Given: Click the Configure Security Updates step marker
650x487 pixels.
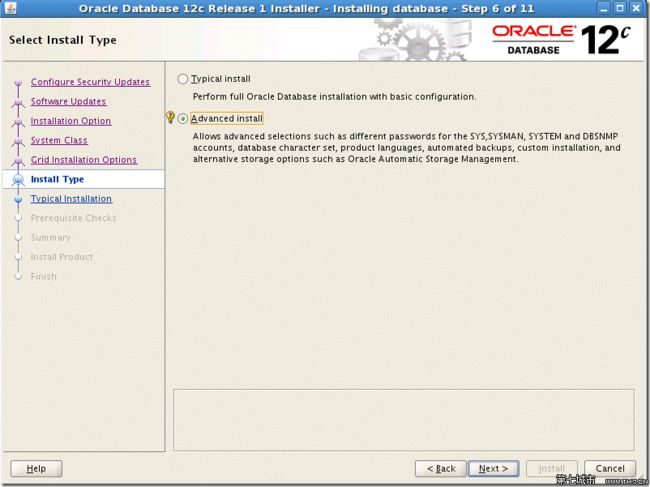Looking at the screenshot, I should tap(18, 82).
